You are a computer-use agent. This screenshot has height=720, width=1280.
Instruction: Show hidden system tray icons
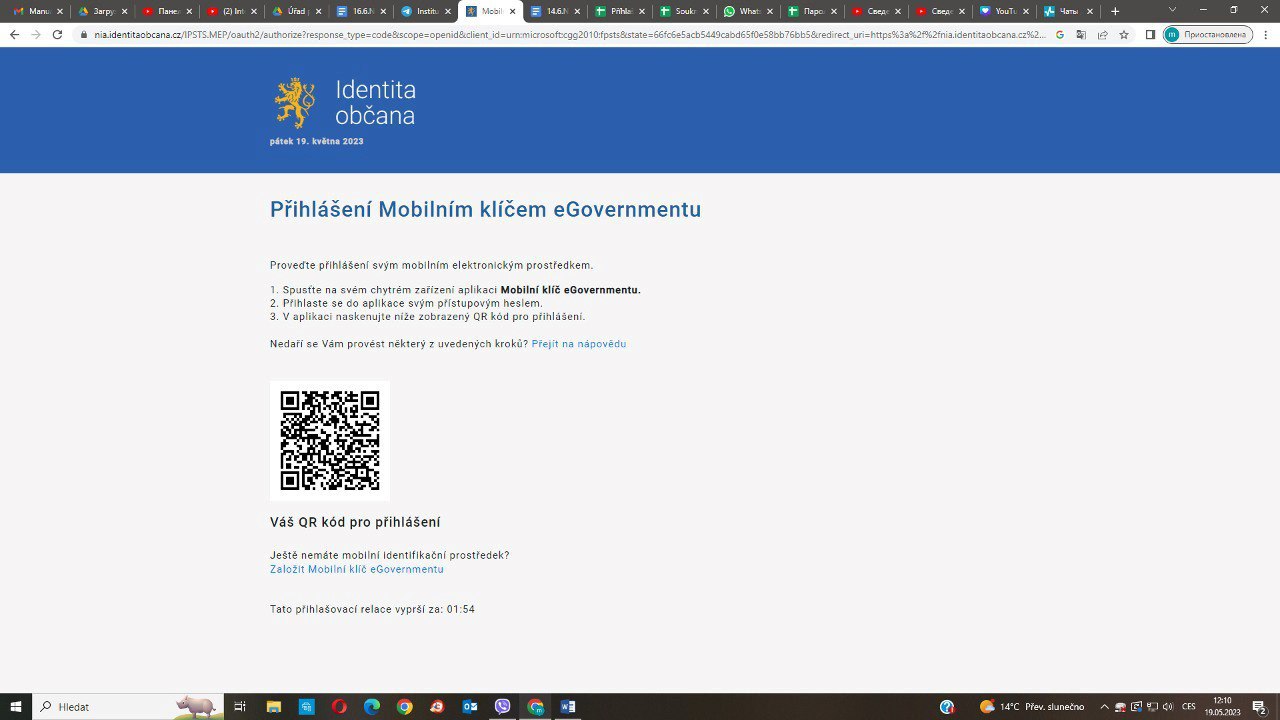(x=1105, y=707)
